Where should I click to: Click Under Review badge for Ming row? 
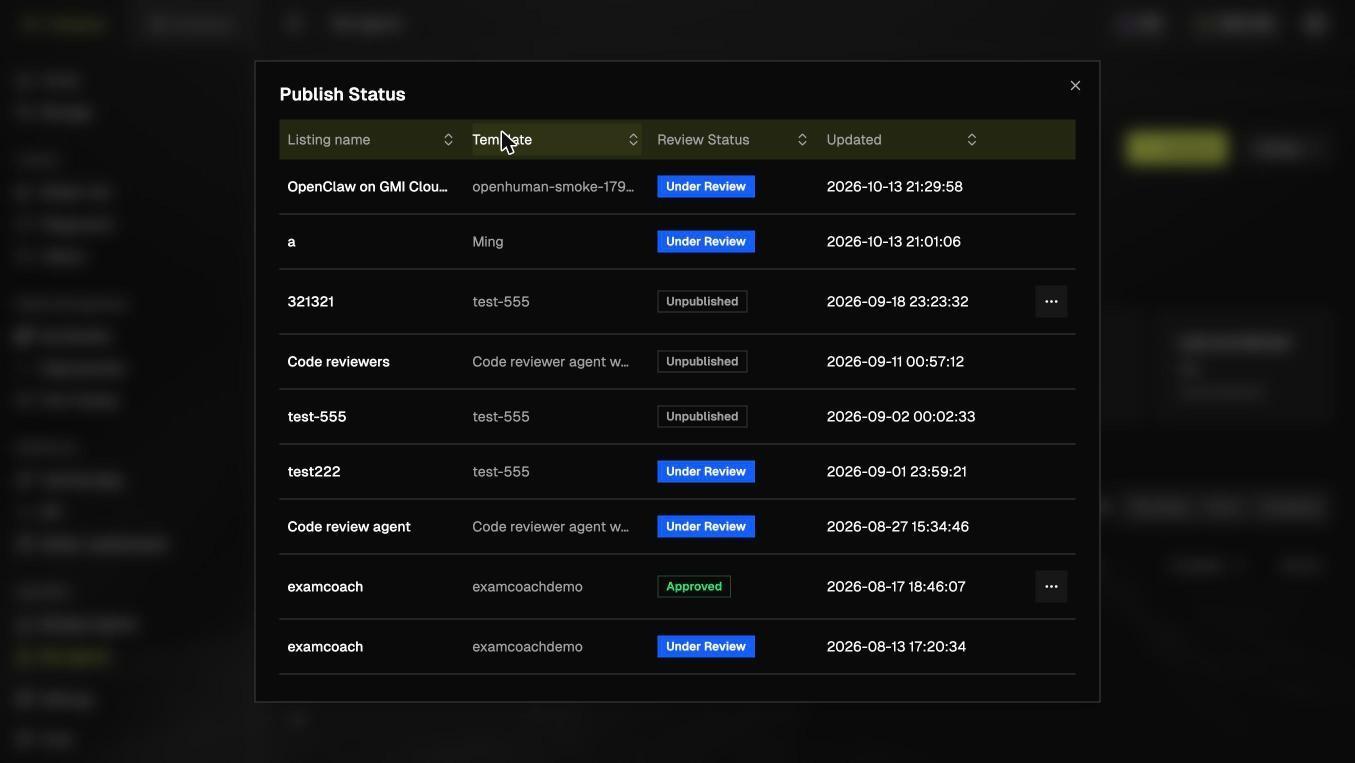(x=706, y=242)
